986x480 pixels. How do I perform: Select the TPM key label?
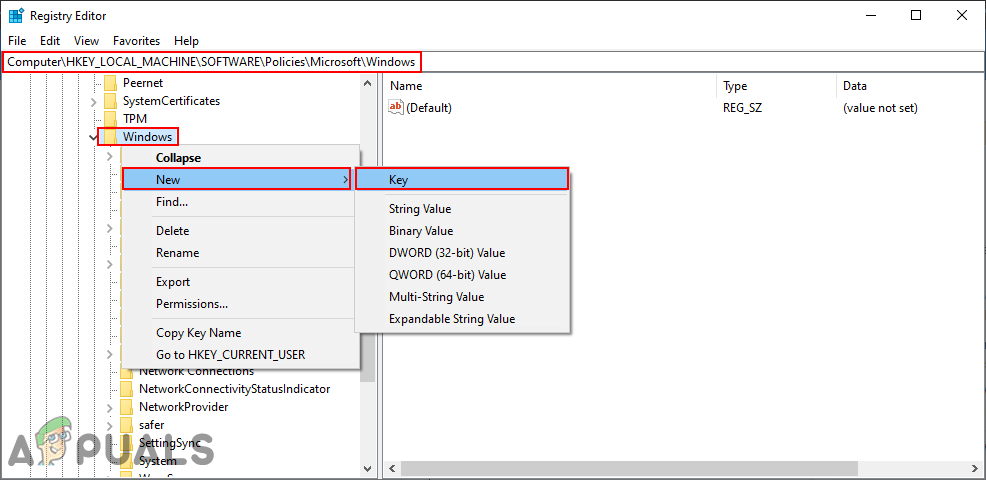[135, 118]
